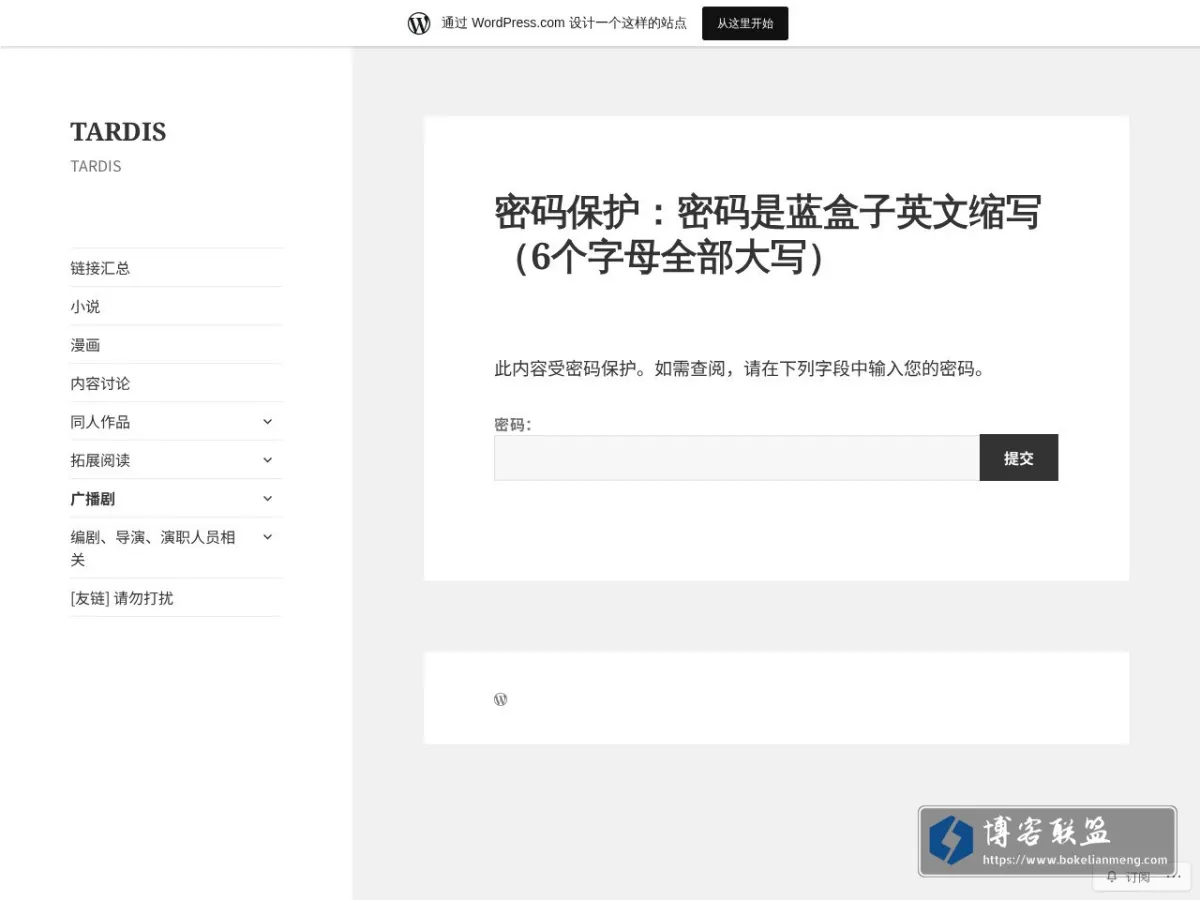Screen dimensions: 1200x900
Task: Click the 从这里开始 button
Action: coord(745,23)
